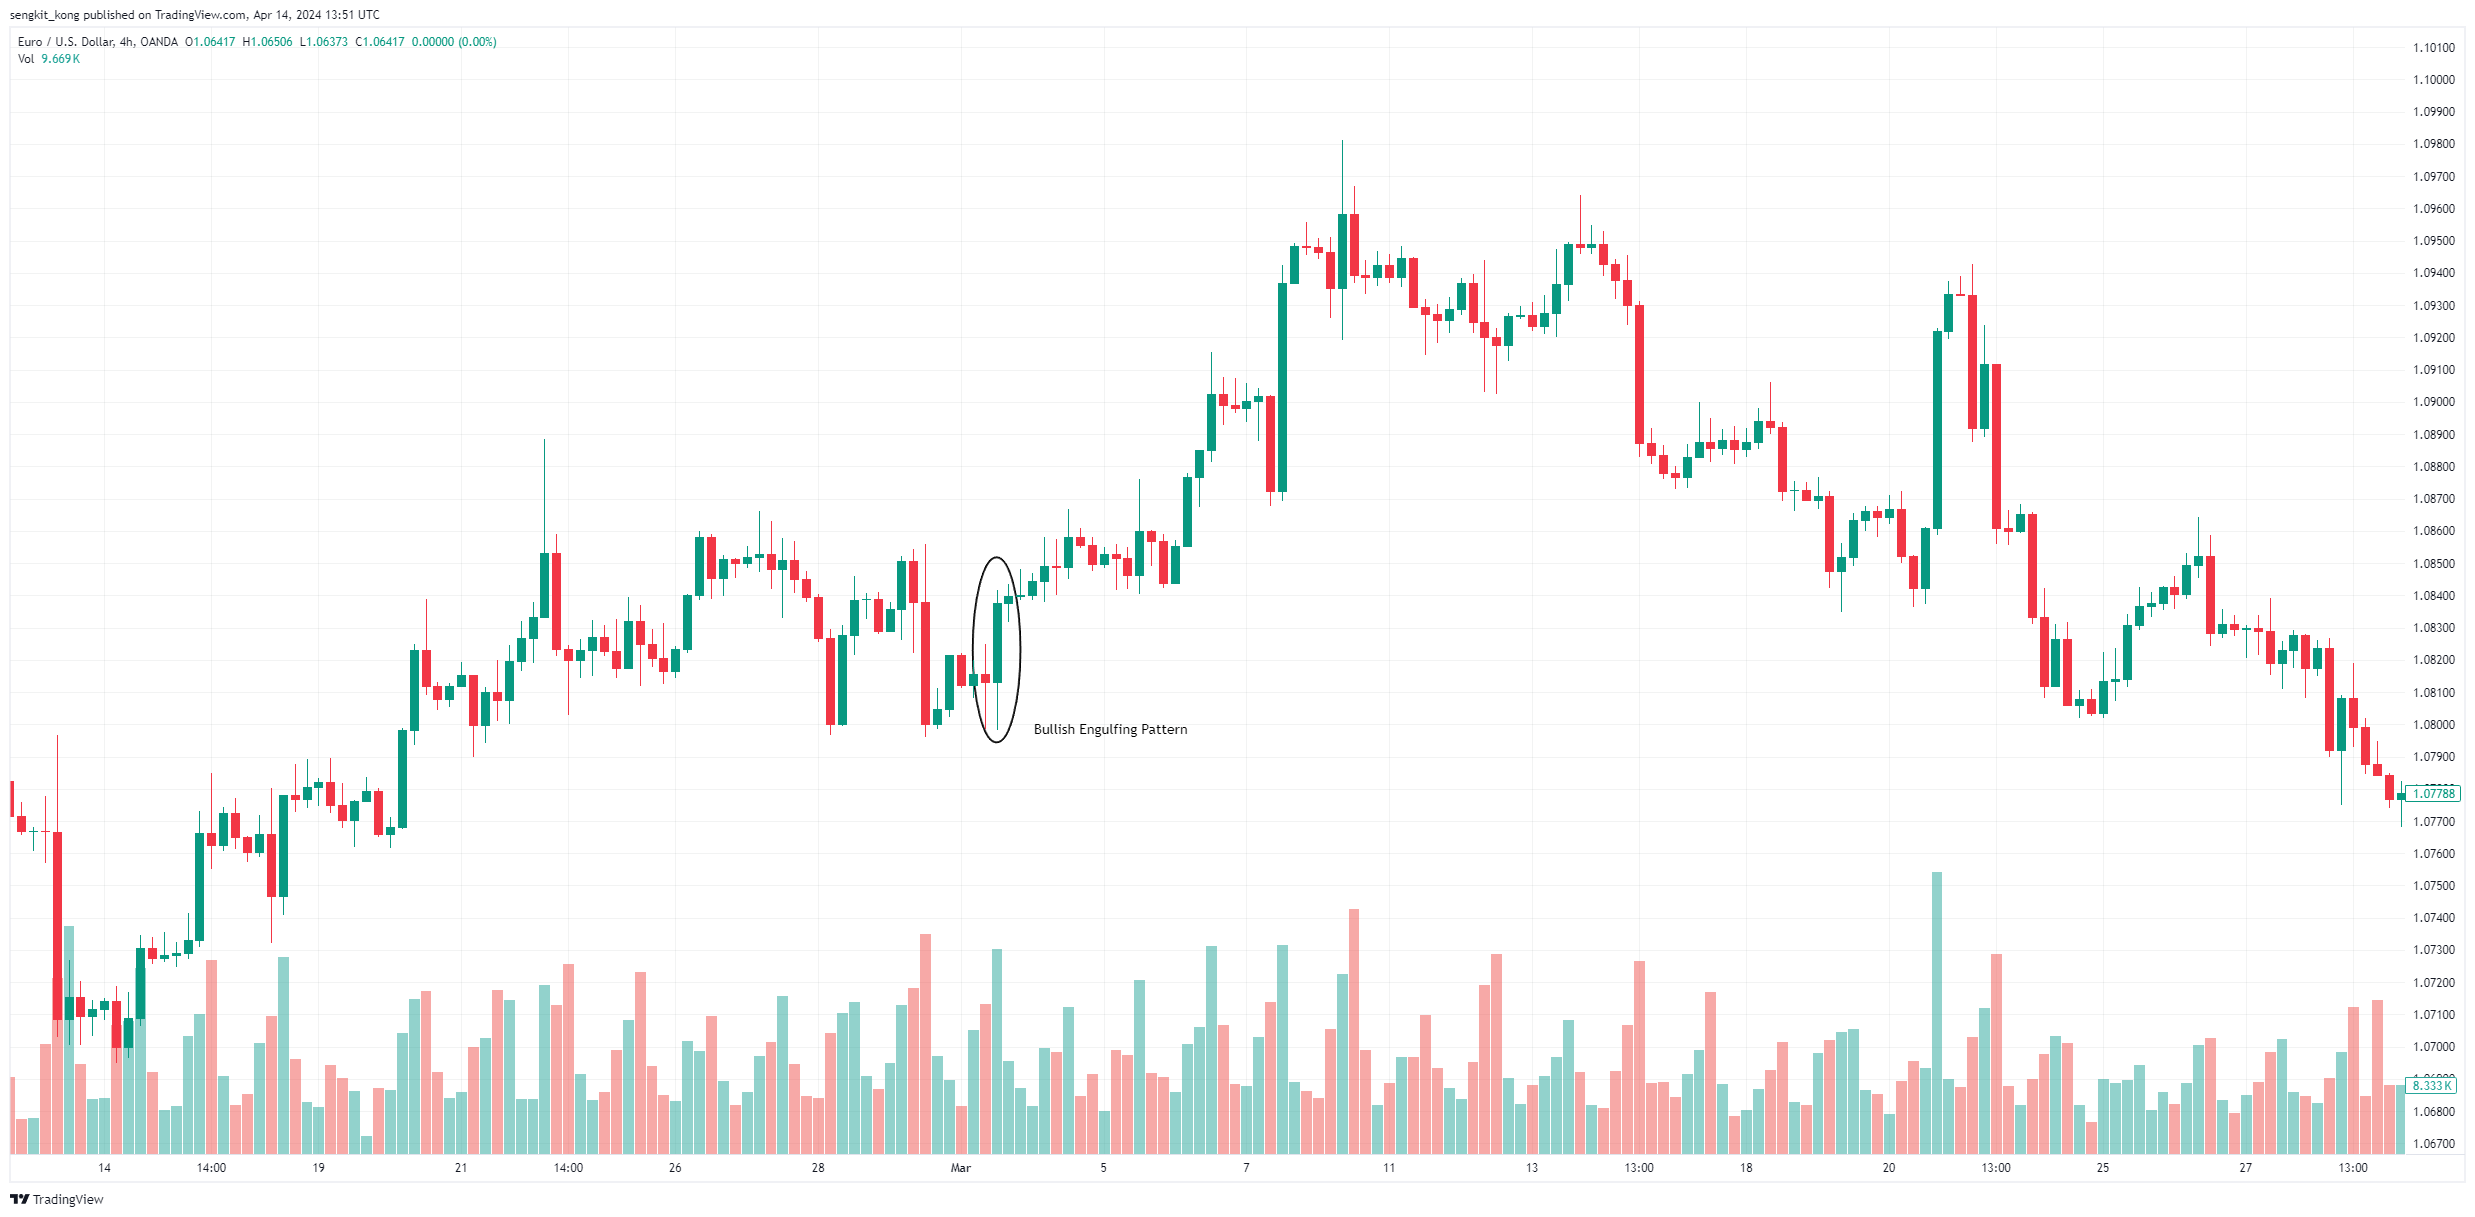Select the 14 date label on the time axis
Viewport: 2475px width, 1217px height.
point(104,1167)
